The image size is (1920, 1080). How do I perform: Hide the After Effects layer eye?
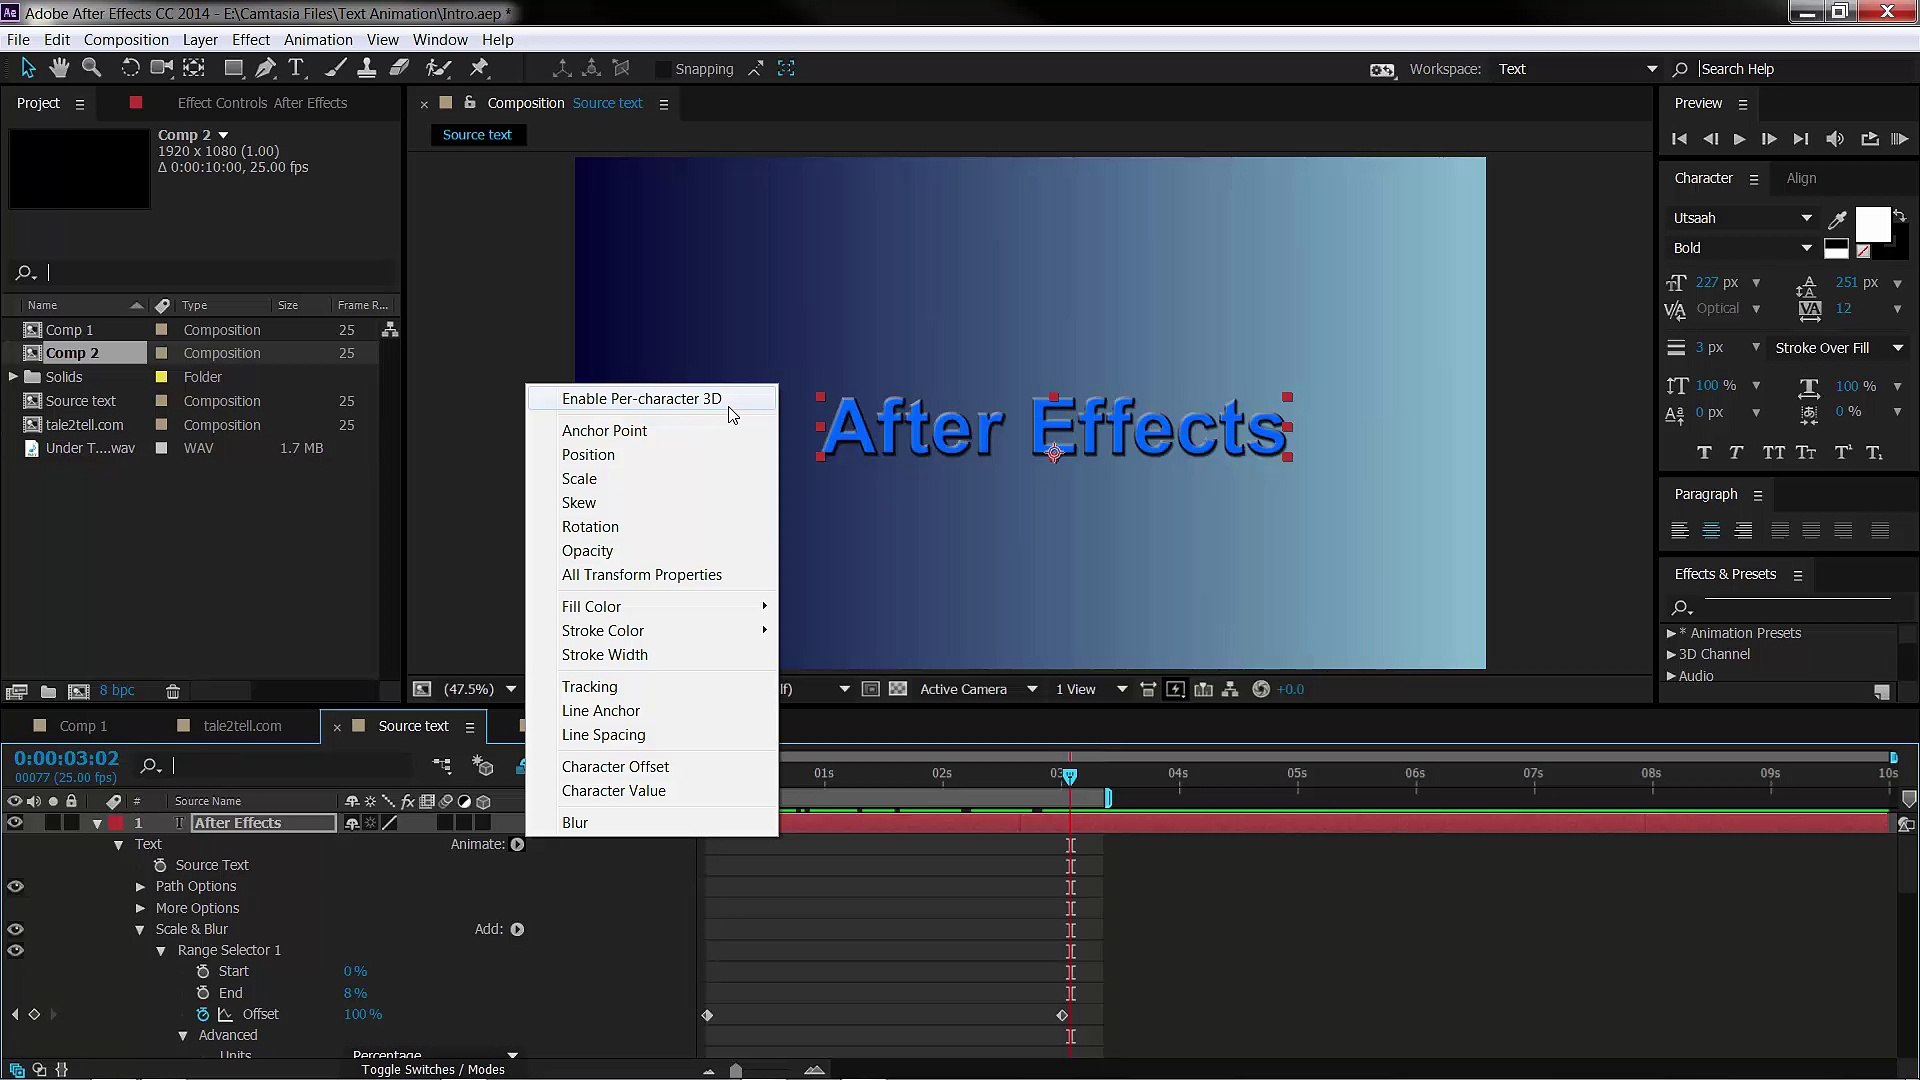point(15,823)
